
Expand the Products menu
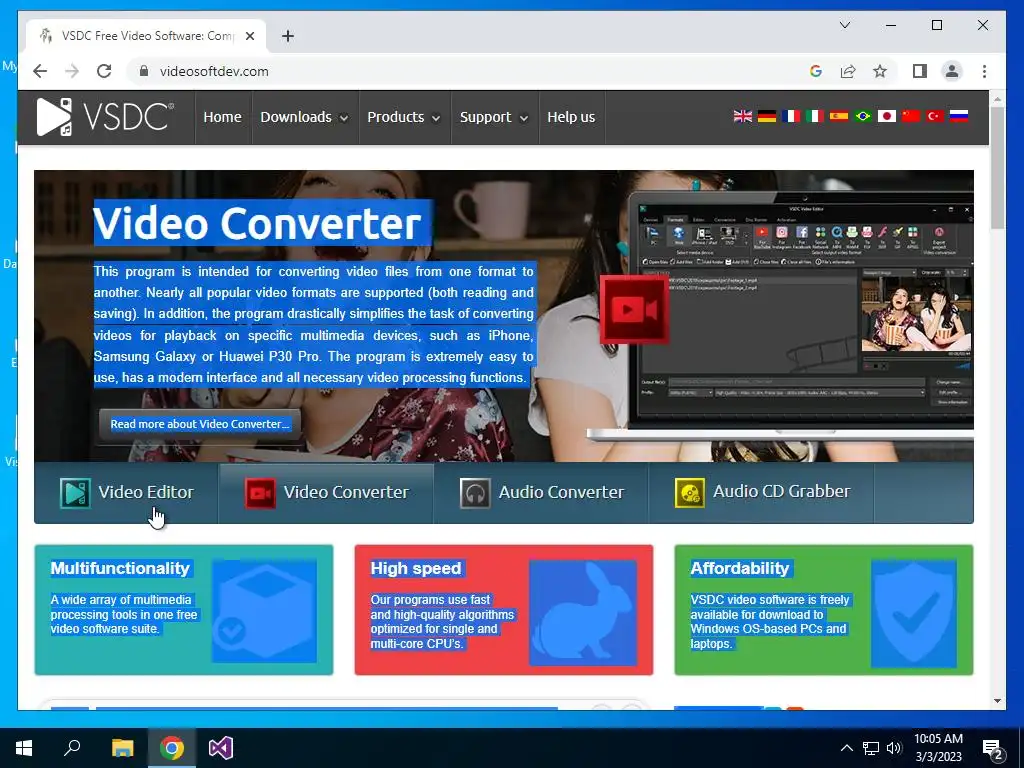pyautogui.click(x=404, y=118)
